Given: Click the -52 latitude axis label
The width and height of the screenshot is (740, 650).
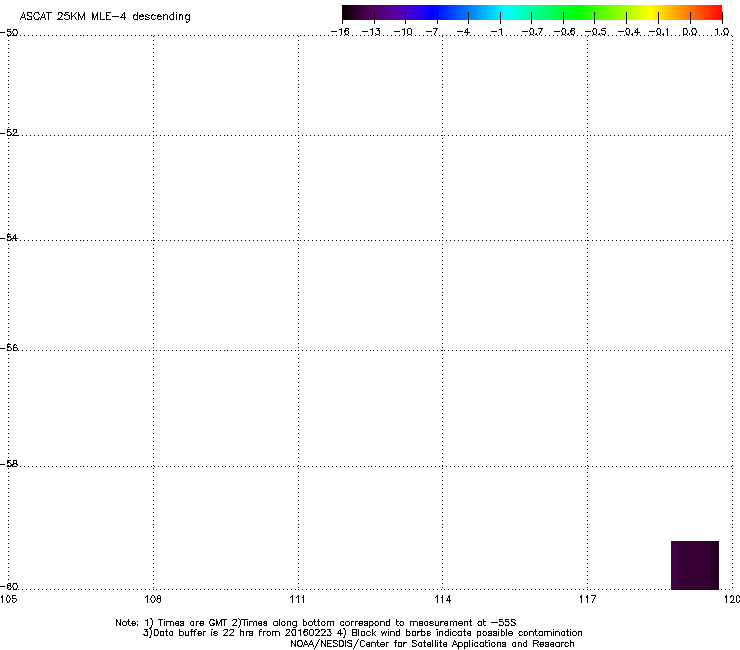Looking at the screenshot, I should pyautogui.click(x=9, y=133).
